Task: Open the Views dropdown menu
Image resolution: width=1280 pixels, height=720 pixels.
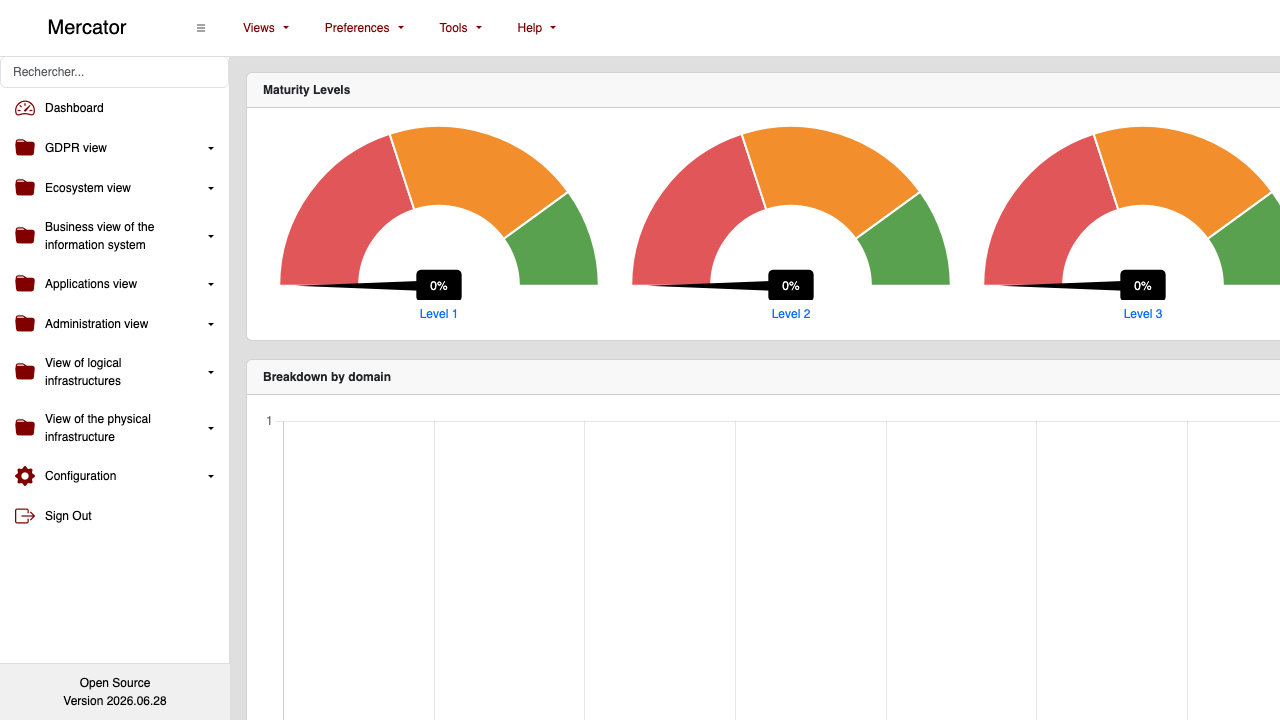Action: tap(266, 28)
